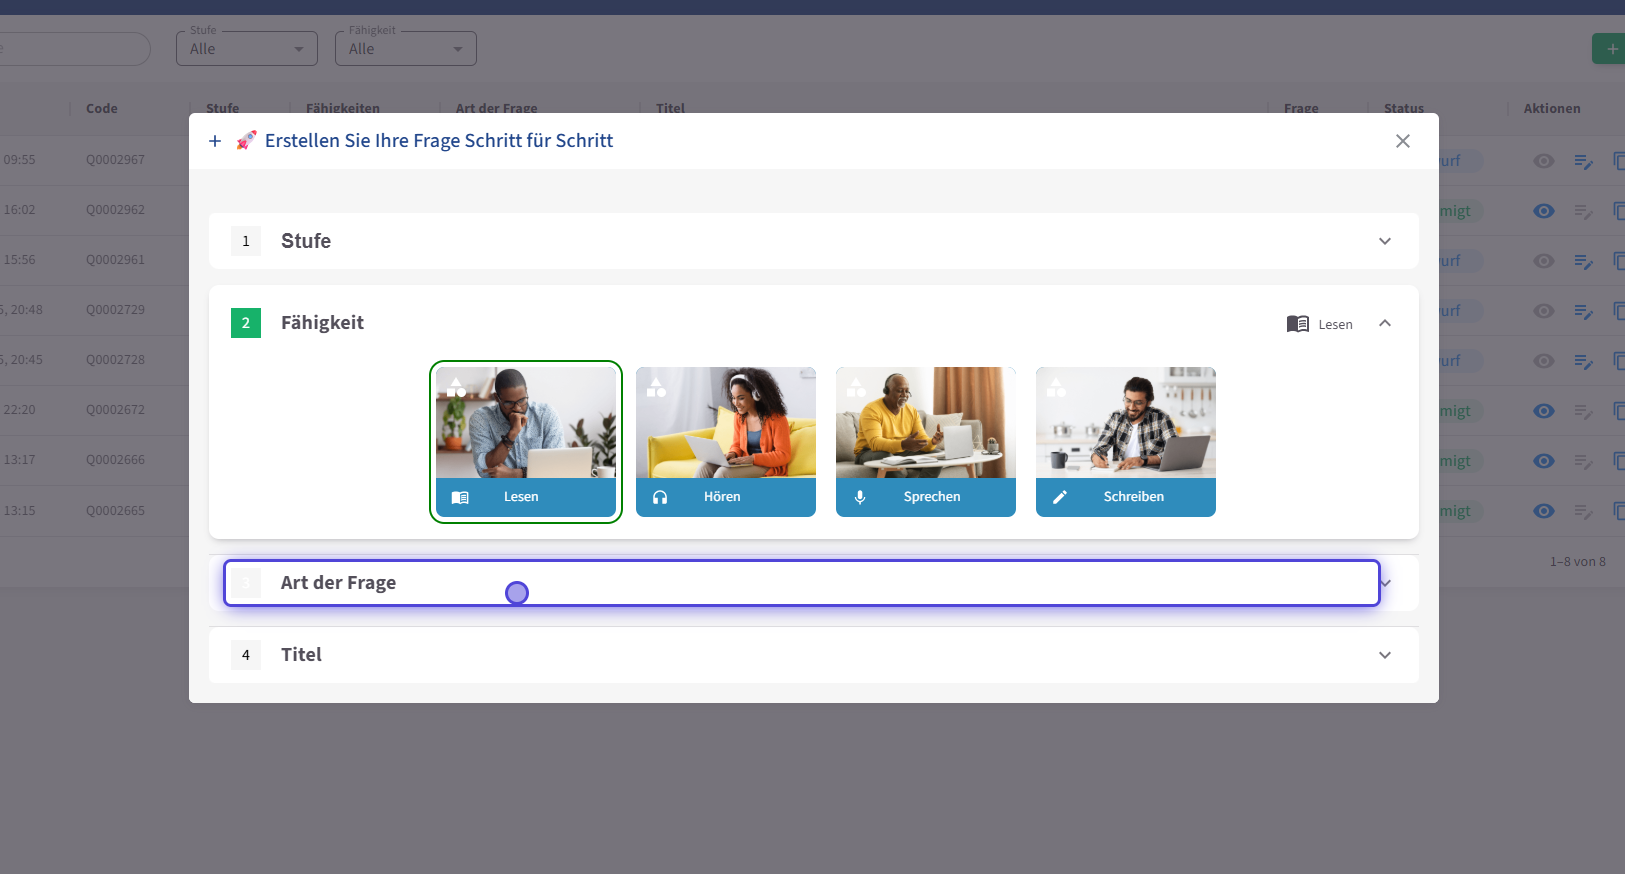Select the Lesen skill card
The width and height of the screenshot is (1625, 874).
click(x=525, y=441)
